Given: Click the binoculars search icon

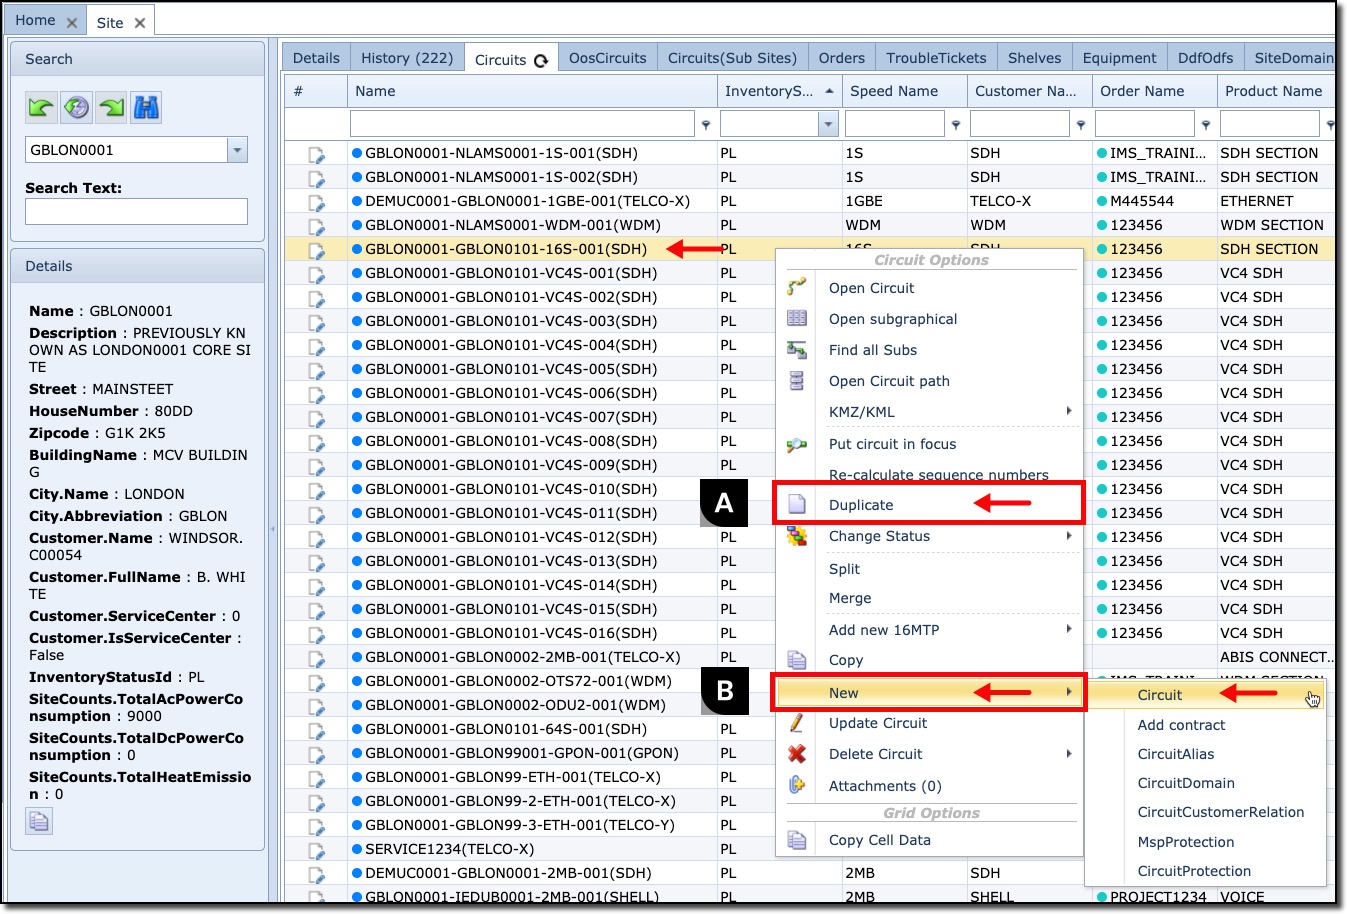Looking at the screenshot, I should (147, 107).
